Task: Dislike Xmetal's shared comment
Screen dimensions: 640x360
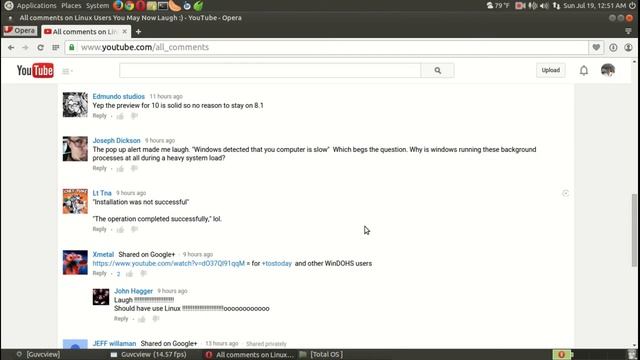Action: [x=143, y=273]
